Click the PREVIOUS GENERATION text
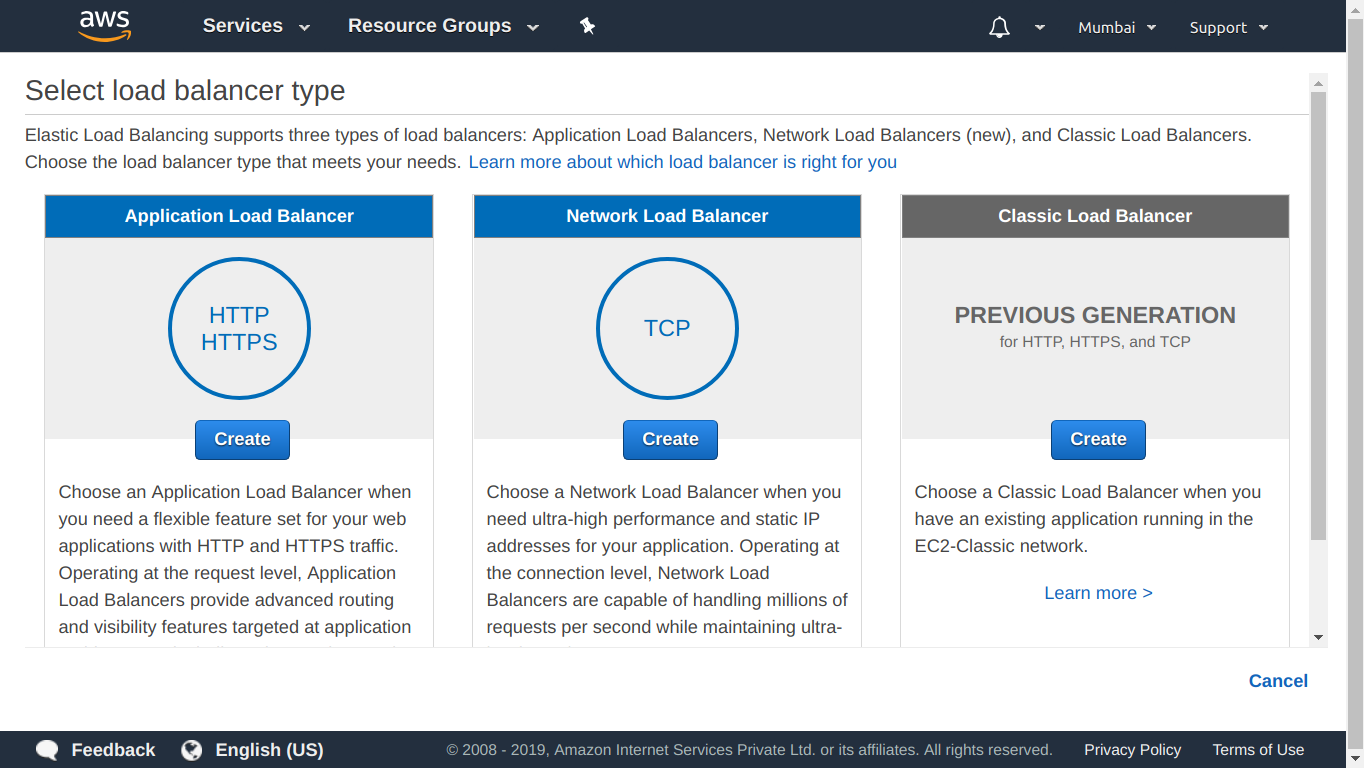 [x=1095, y=315]
